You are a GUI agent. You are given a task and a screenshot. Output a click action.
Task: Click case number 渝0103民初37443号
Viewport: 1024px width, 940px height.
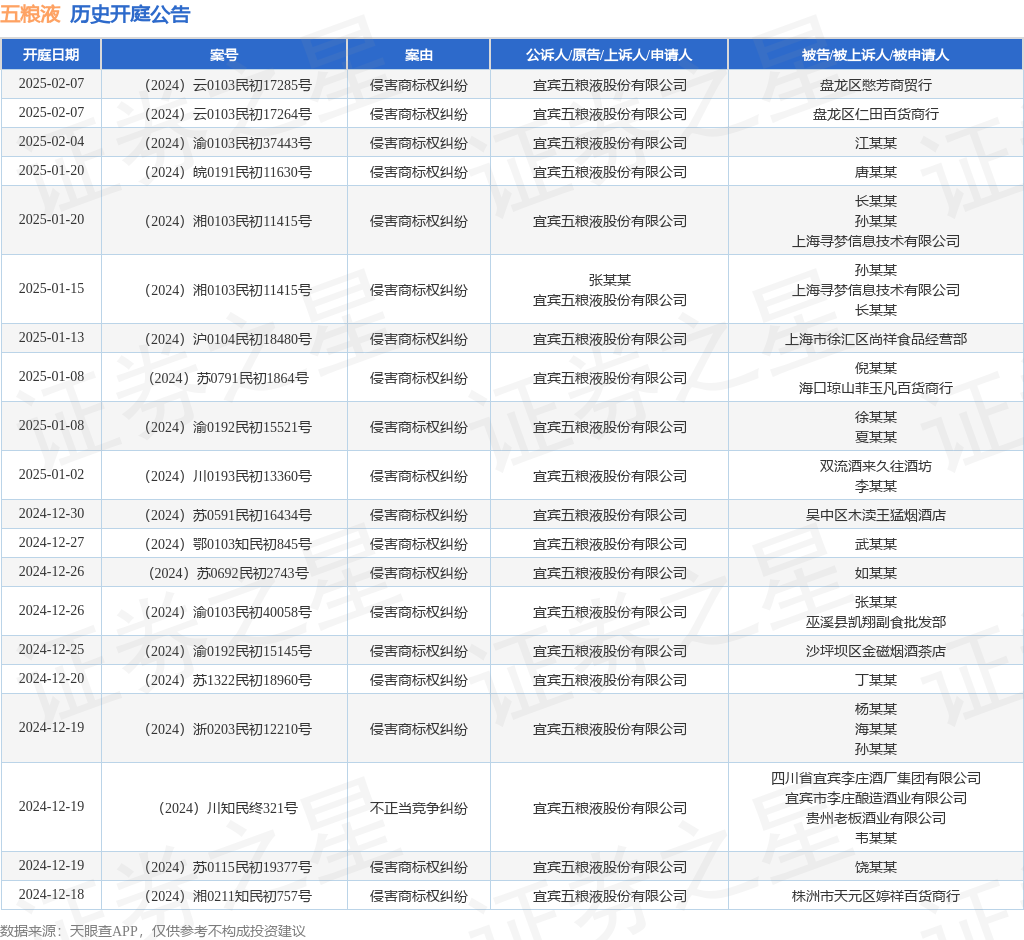228,143
